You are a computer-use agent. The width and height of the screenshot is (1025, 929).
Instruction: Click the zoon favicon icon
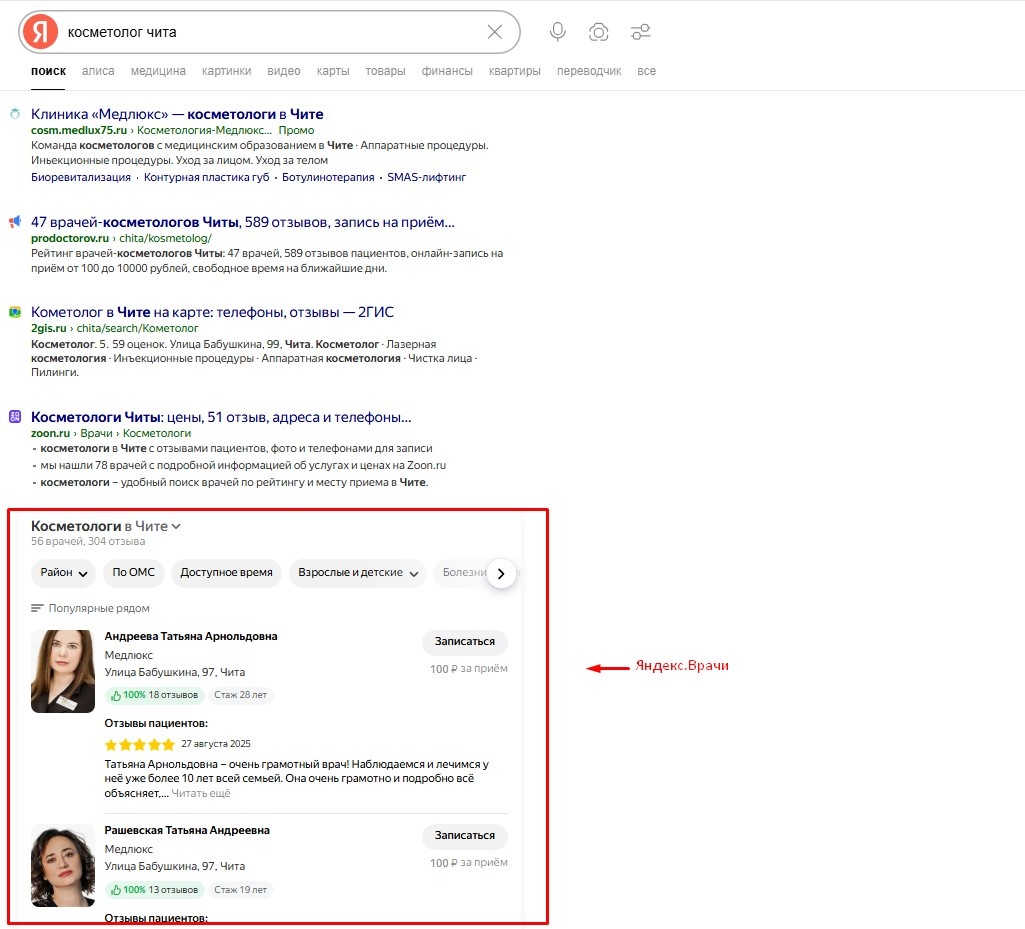[14, 417]
